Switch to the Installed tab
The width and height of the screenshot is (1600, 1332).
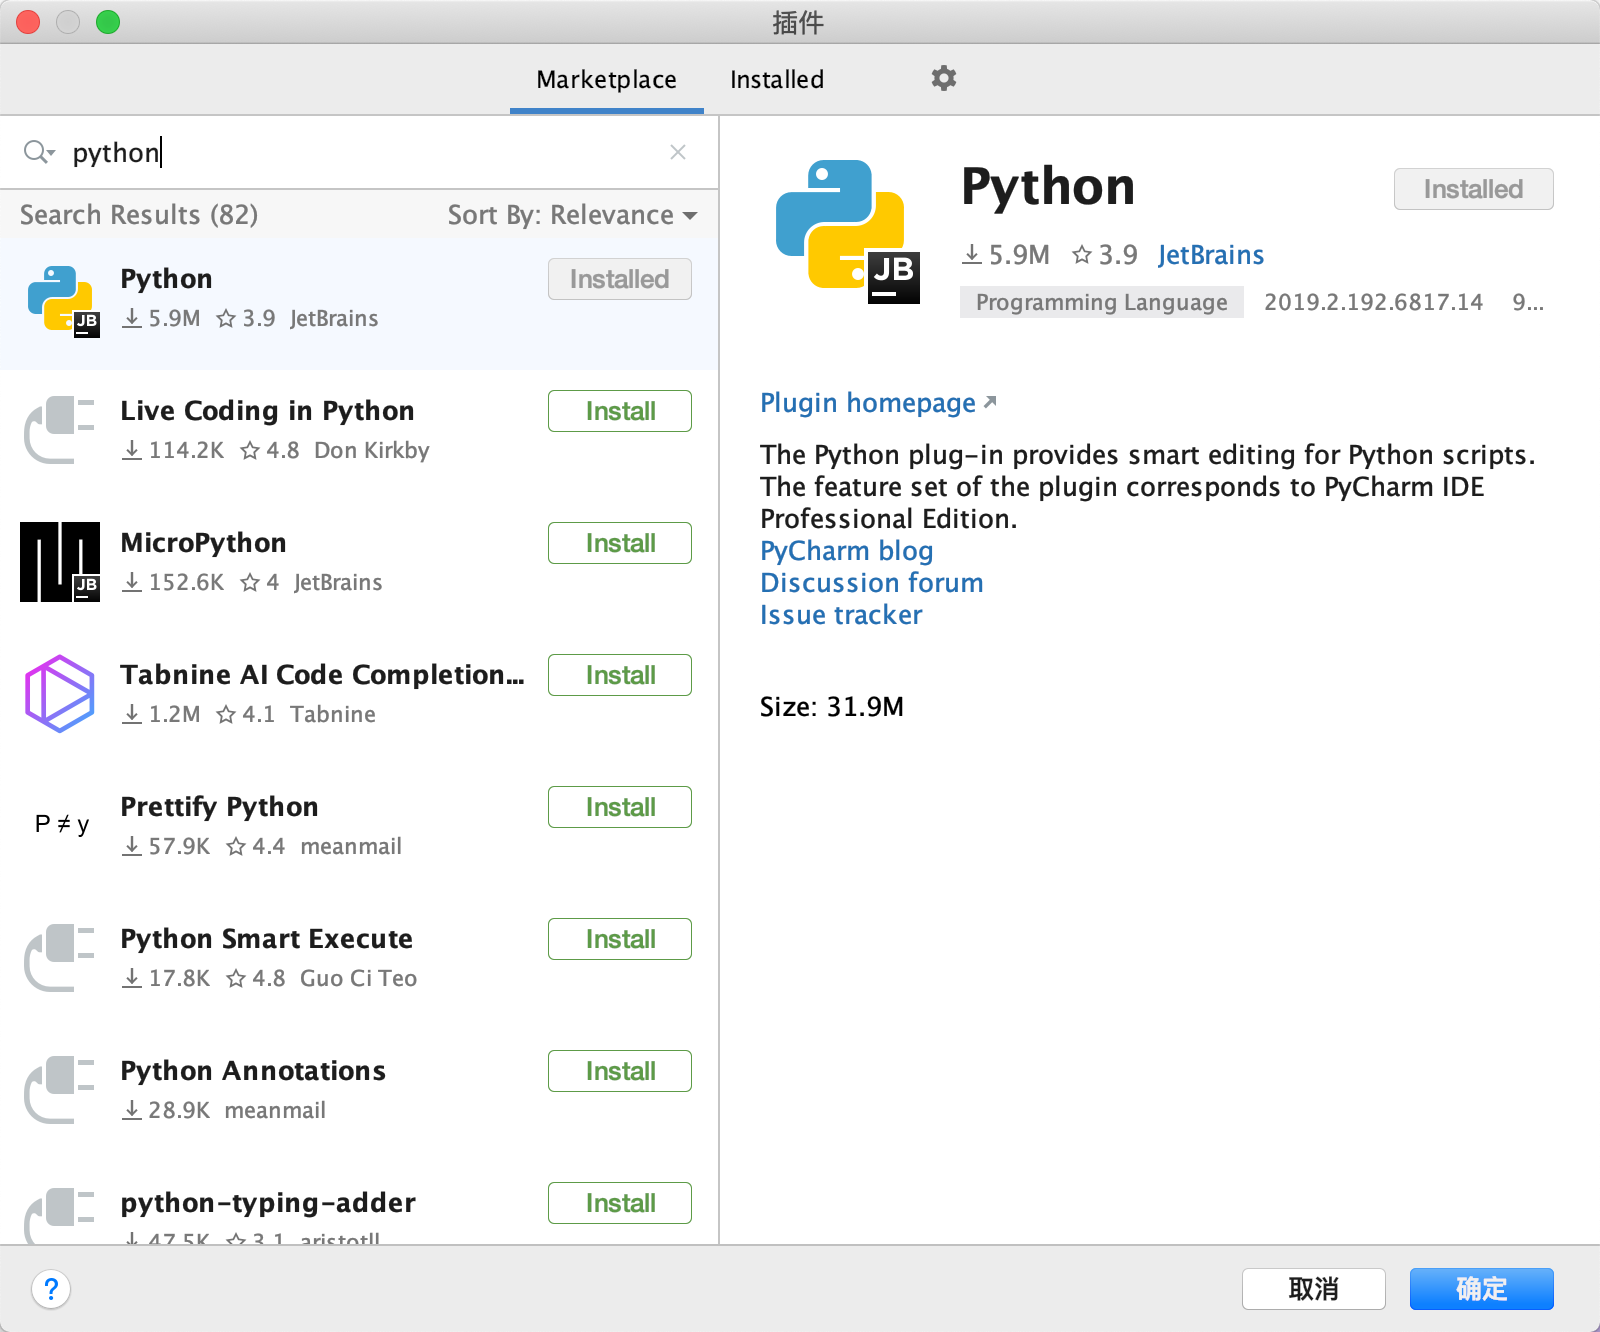point(777,79)
